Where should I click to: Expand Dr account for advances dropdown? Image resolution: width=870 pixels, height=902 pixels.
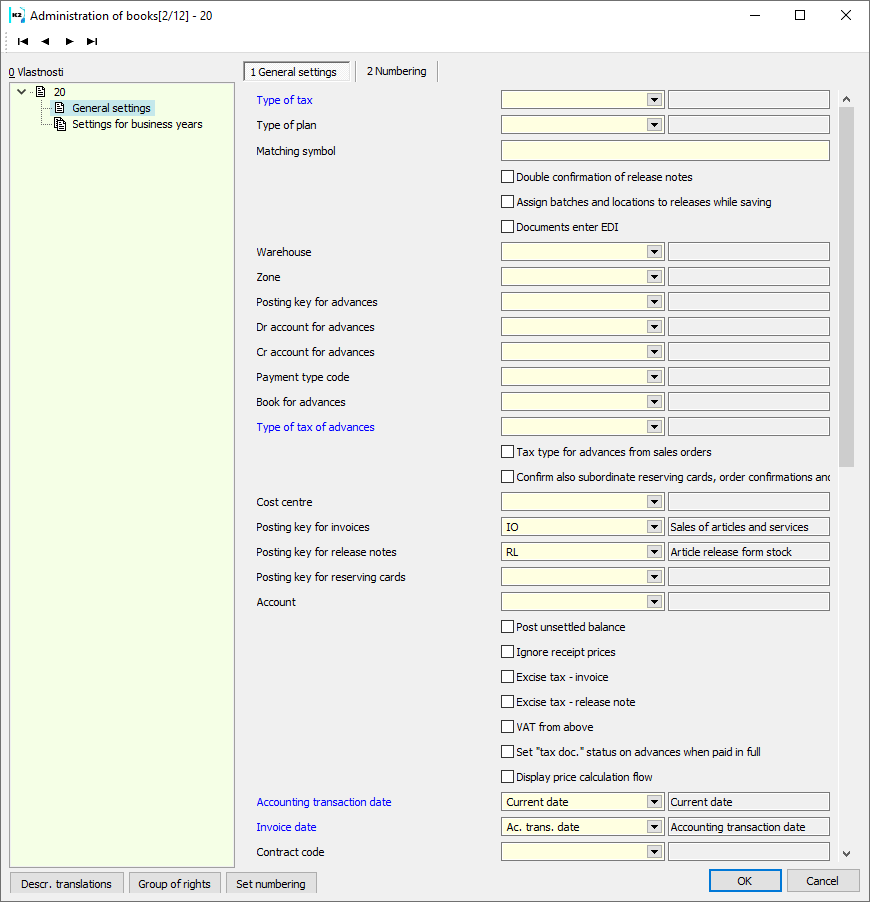coord(654,327)
